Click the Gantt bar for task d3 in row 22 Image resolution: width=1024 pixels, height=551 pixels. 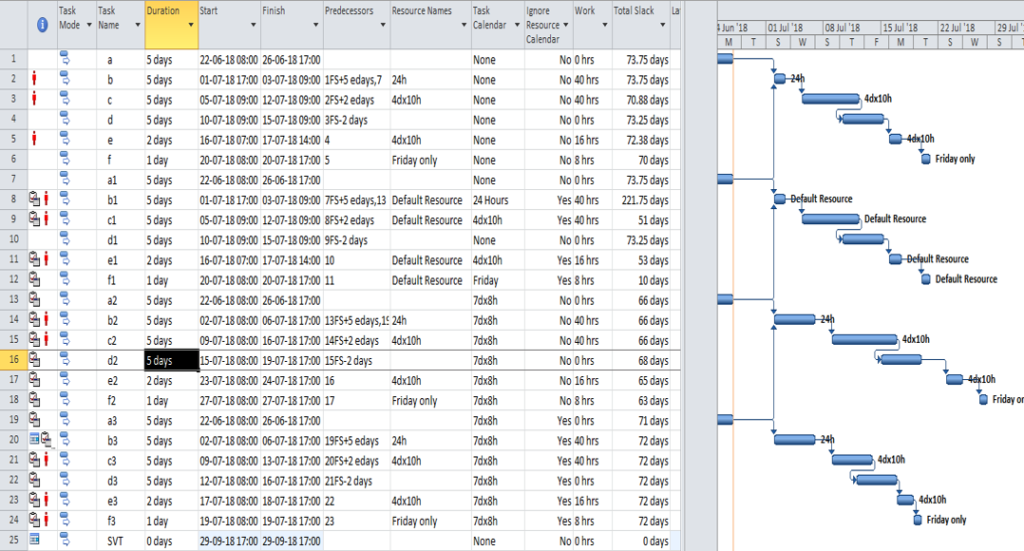point(876,480)
